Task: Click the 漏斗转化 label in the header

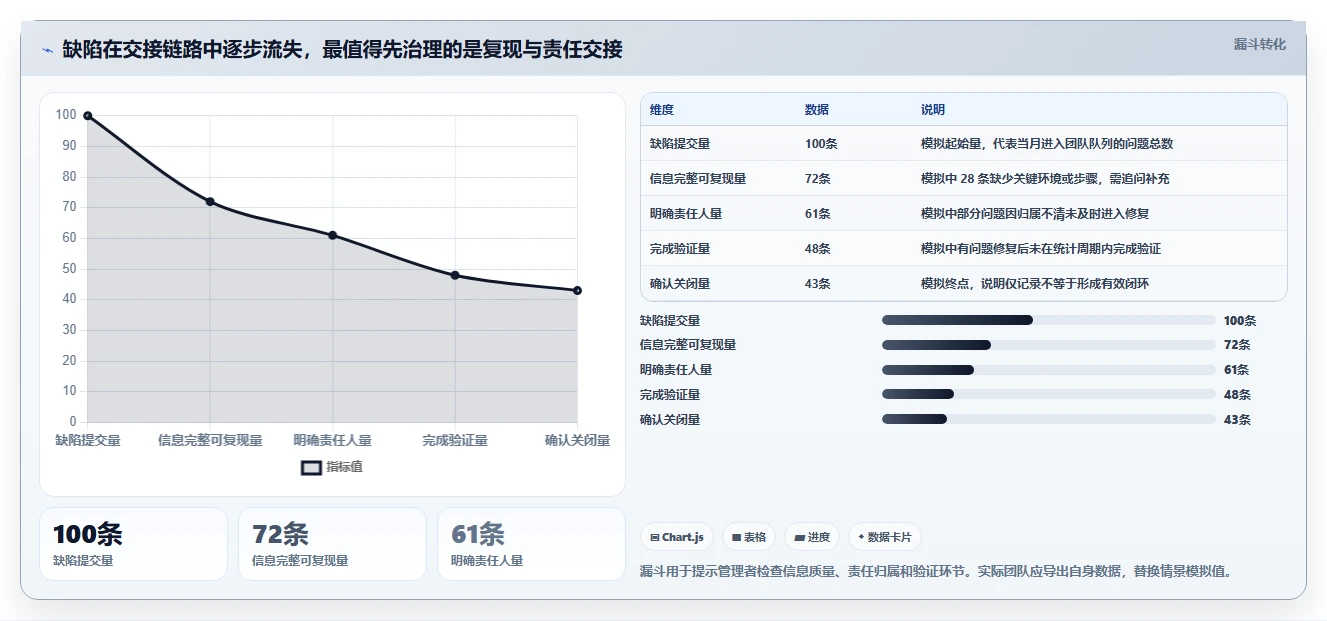Action: pyautogui.click(x=1260, y=44)
